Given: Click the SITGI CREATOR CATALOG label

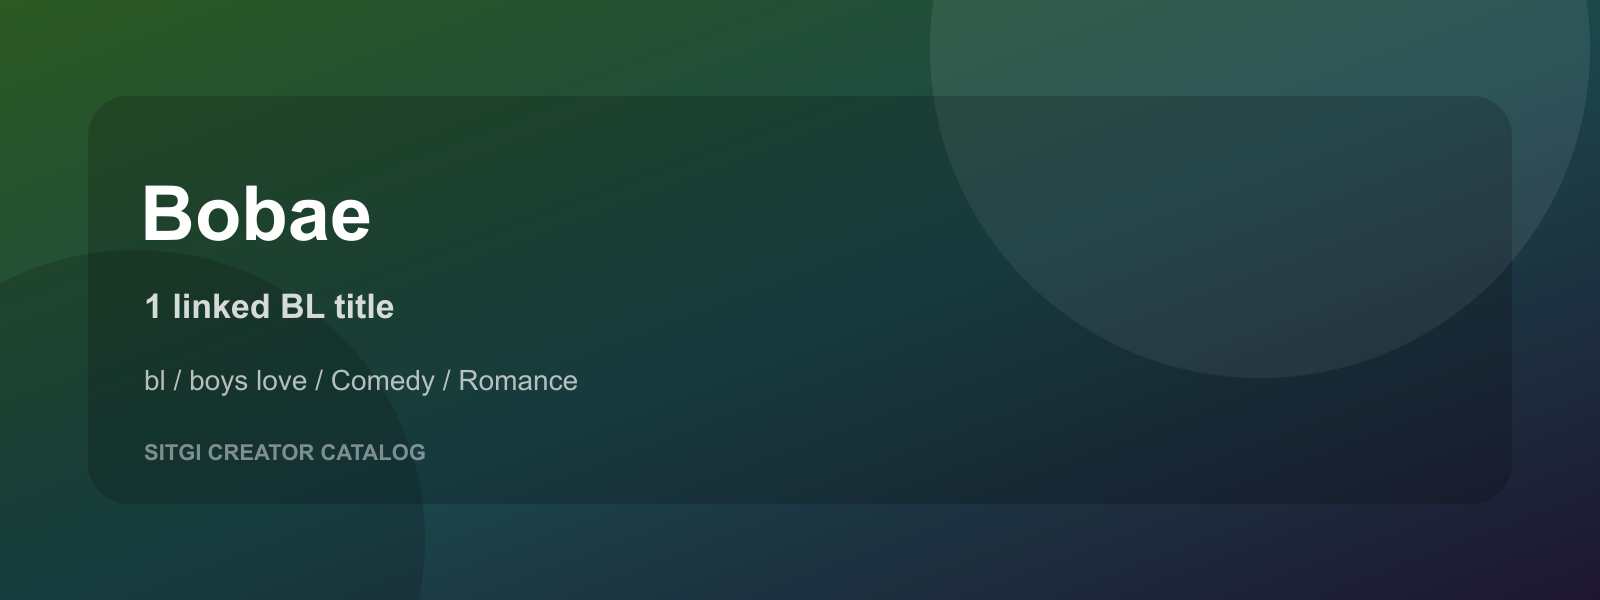Looking at the screenshot, I should pyautogui.click(x=285, y=453).
